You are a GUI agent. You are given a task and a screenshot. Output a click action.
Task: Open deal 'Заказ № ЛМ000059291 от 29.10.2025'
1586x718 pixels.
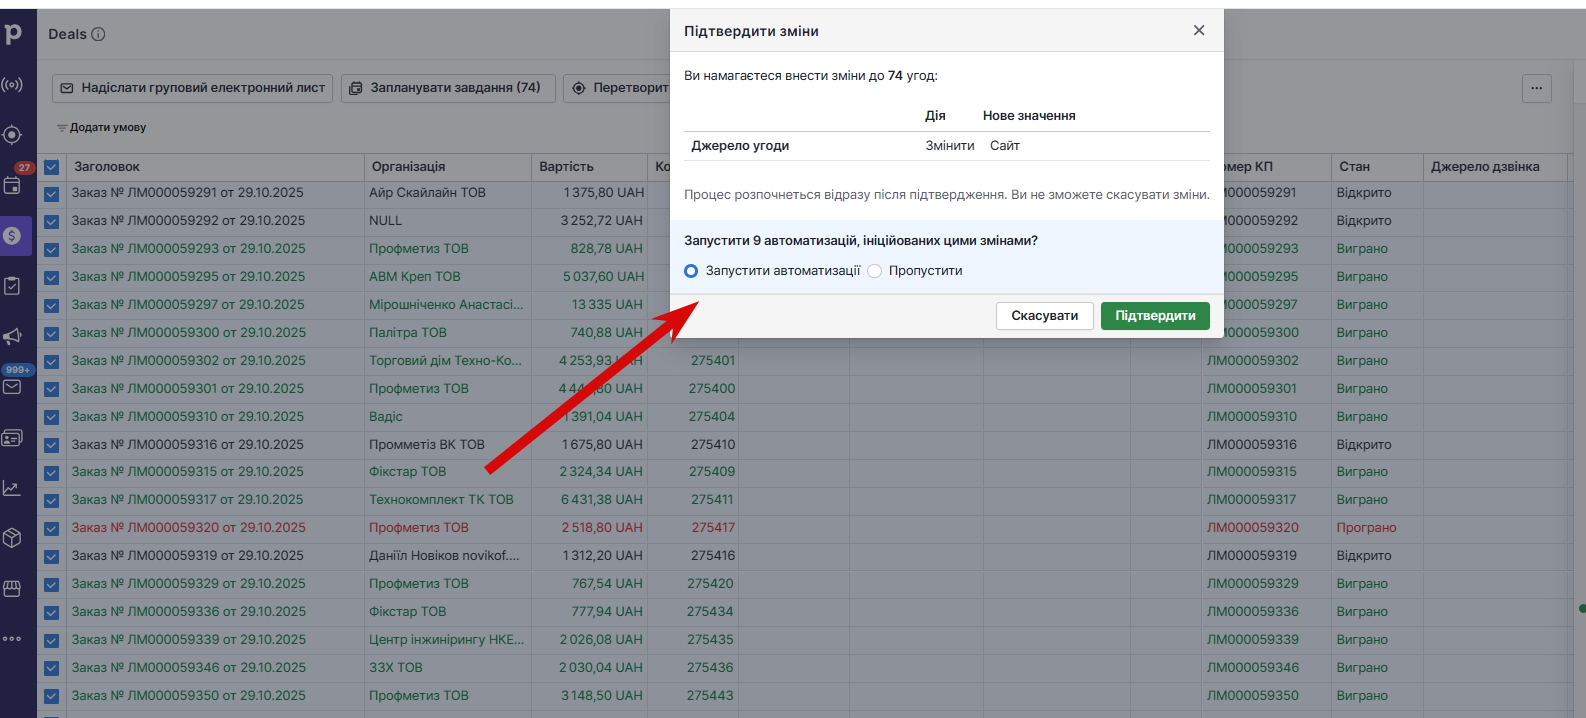coord(187,193)
